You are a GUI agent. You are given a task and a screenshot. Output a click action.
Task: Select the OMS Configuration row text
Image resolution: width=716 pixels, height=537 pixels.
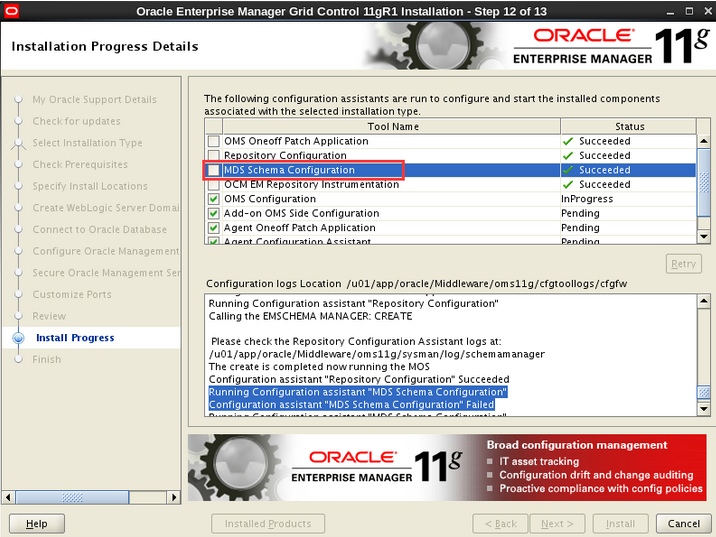click(x=270, y=199)
